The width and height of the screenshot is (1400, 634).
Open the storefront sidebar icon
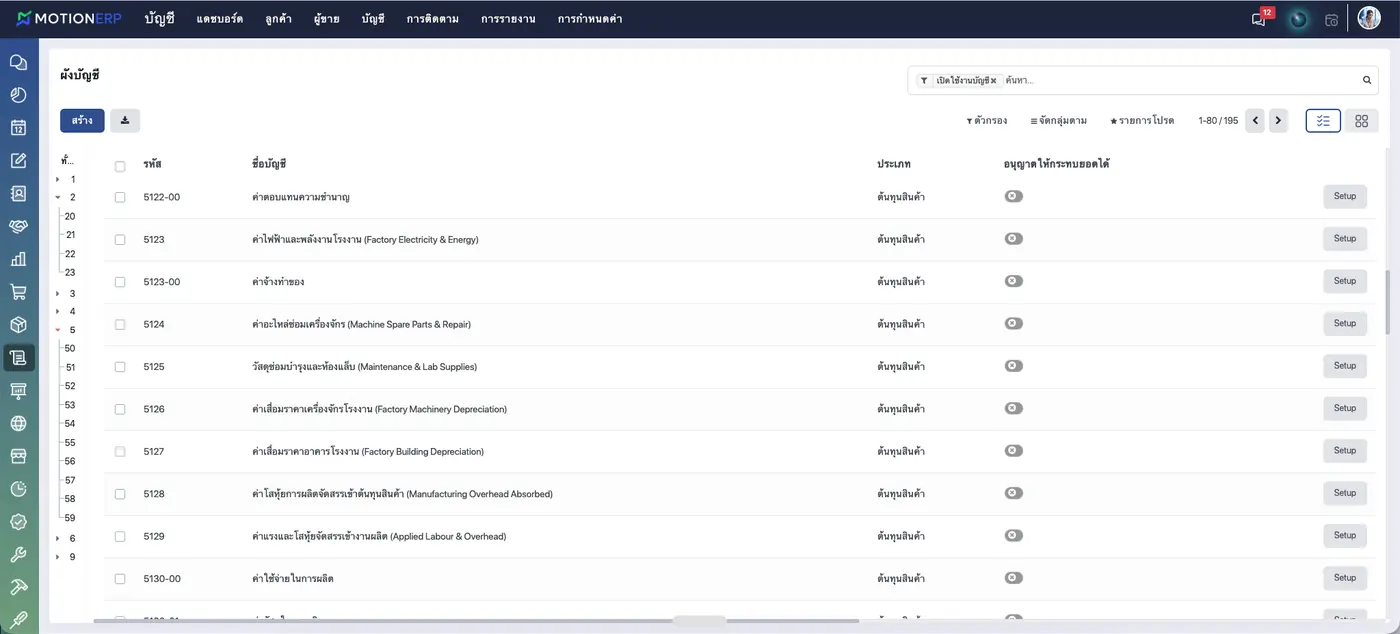coord(18,456)
